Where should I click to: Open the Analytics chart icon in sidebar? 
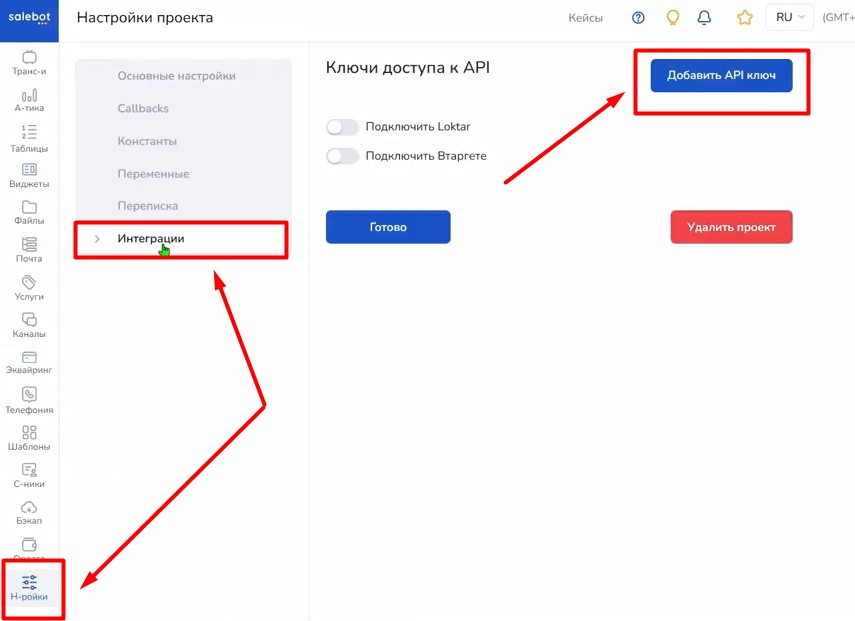(x=29, y=95)
